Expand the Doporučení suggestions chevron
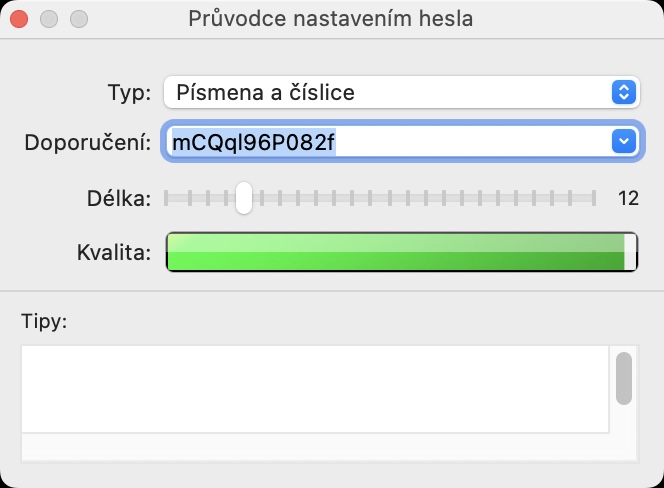Screen dimensions: 664x488 point(623,142)
